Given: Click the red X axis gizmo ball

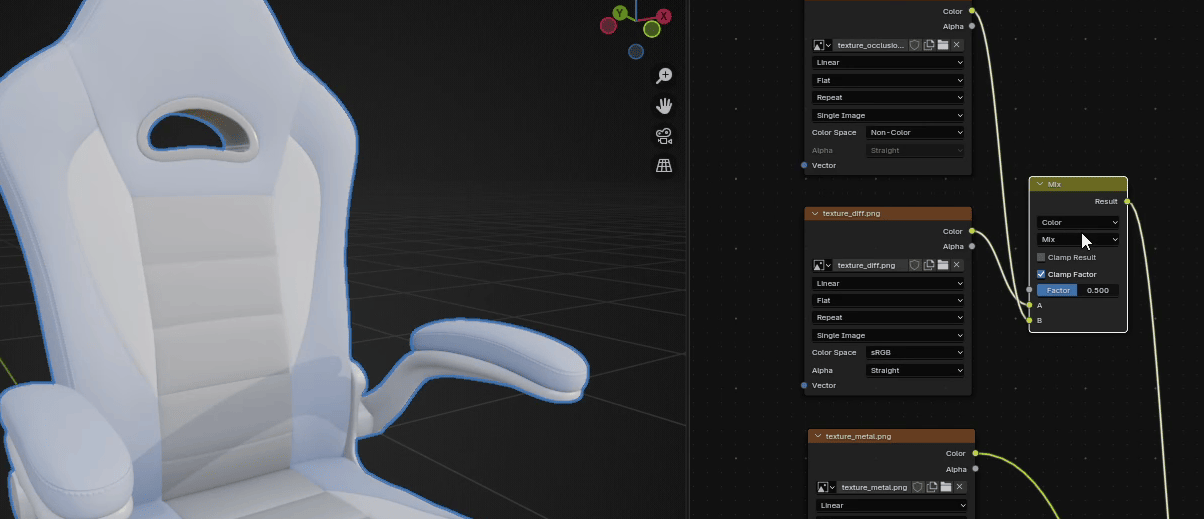Looking at the screenshot, I should 662,15.
